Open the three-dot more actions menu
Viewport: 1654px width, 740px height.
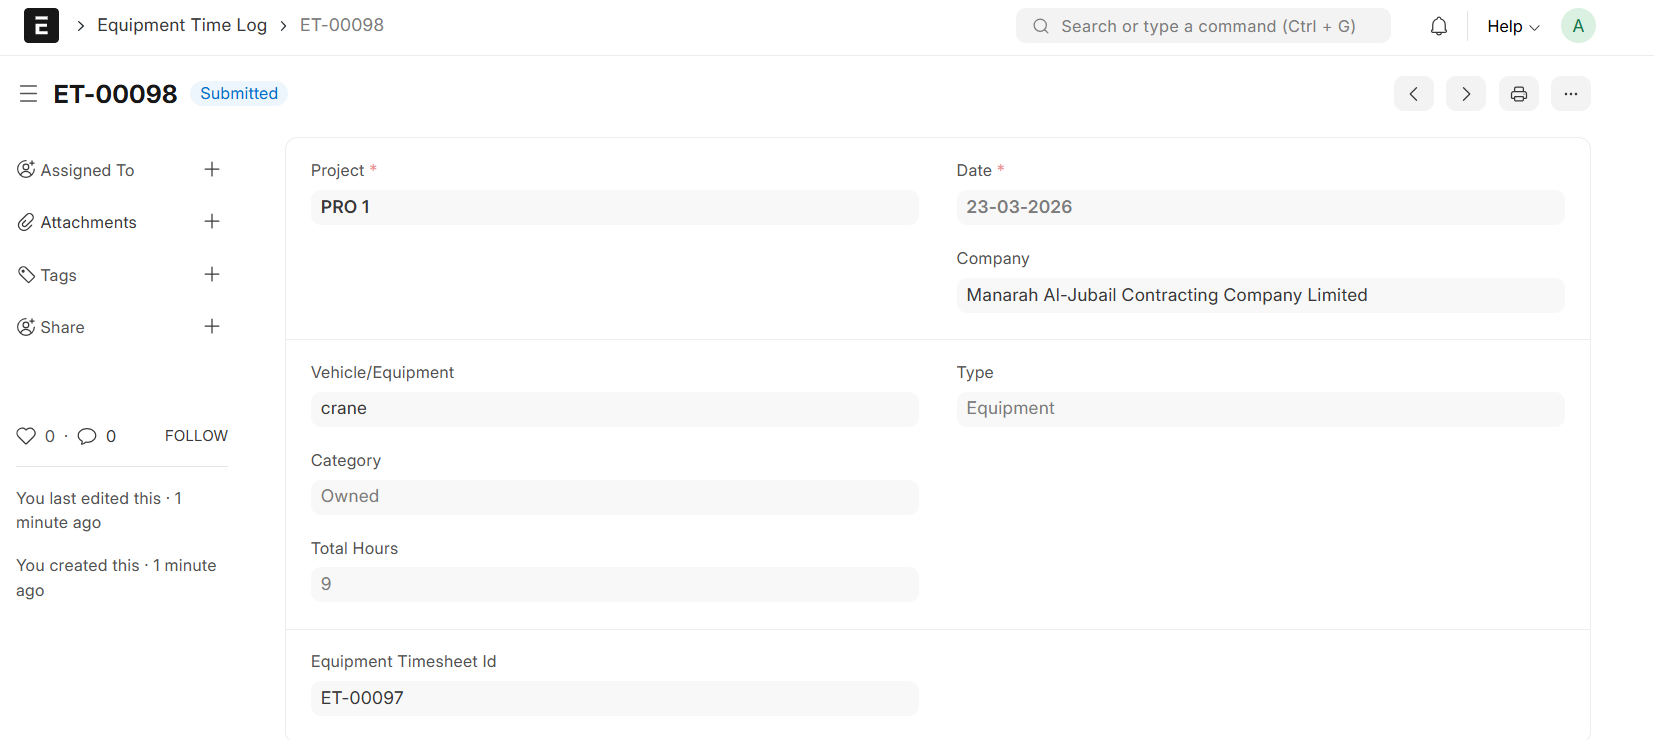coord(1570,94)
